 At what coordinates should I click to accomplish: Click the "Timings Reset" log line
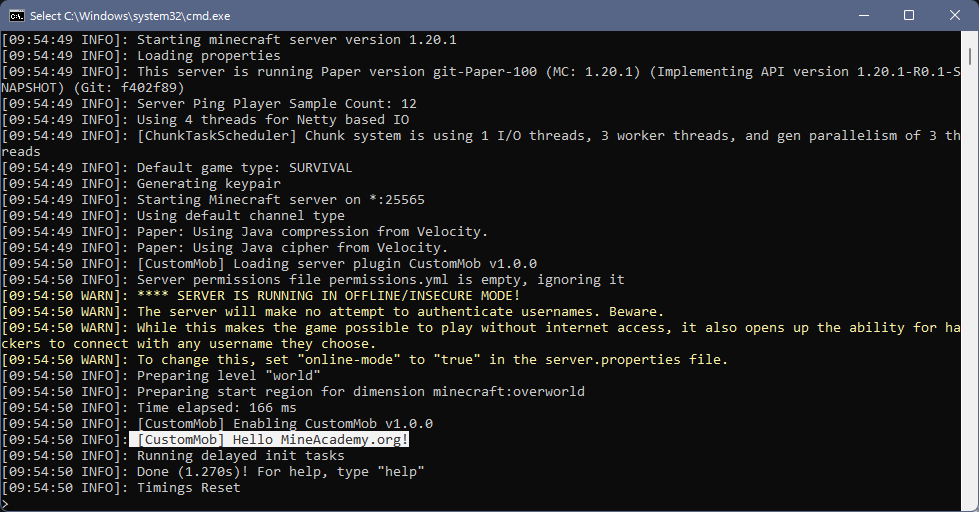(x=188, y=488)
